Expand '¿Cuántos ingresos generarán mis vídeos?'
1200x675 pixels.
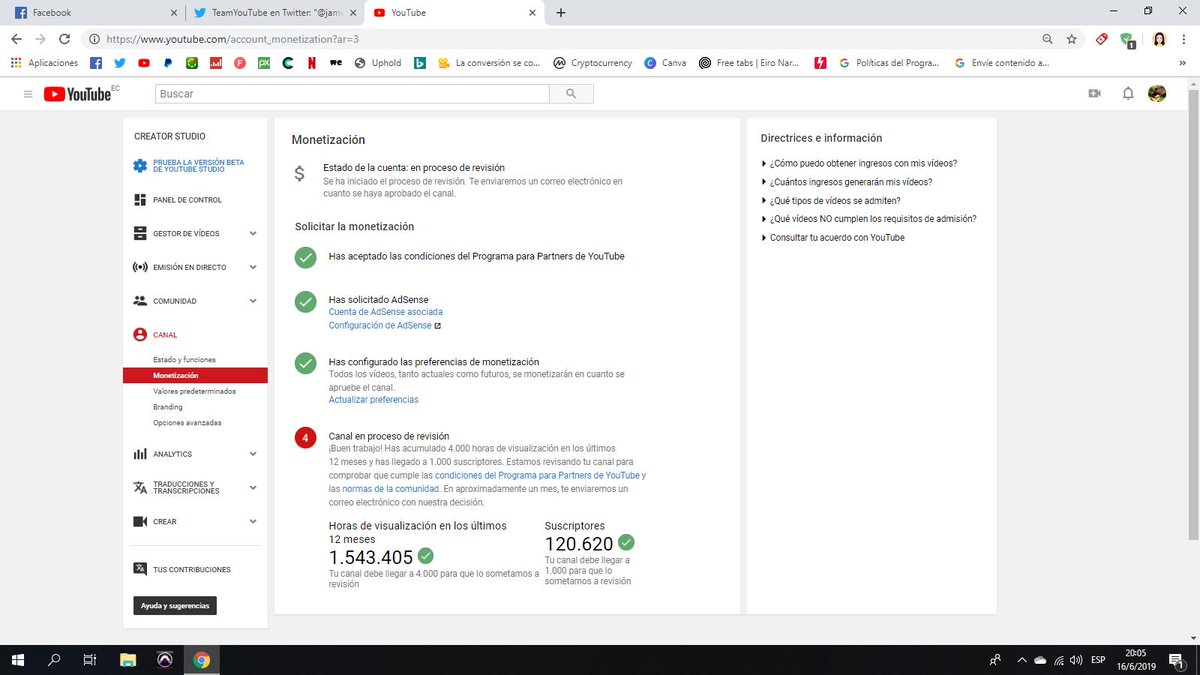coord(847,182)
